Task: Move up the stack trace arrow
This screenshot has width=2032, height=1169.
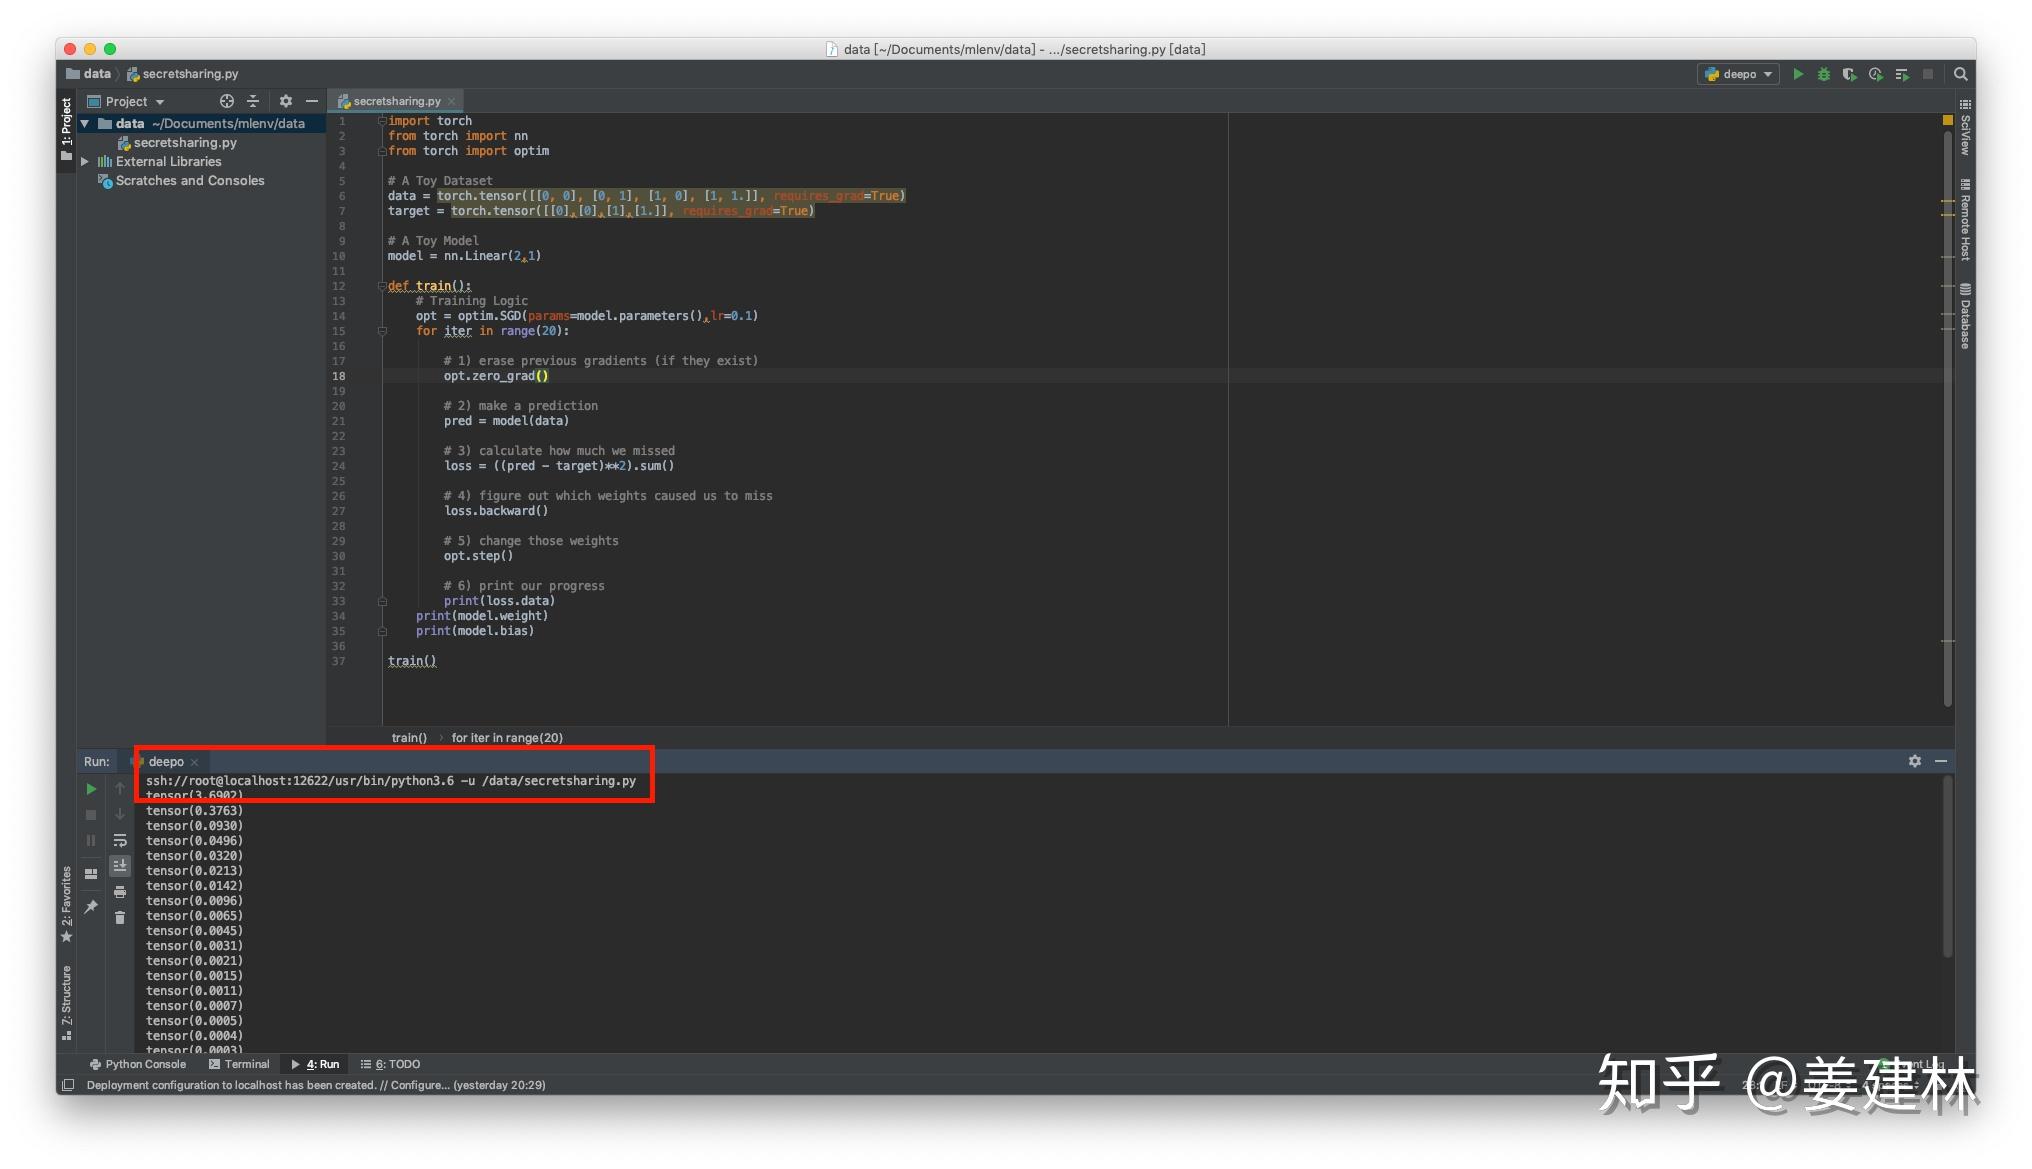Action: pyautogui.click(x=120, y=789)
